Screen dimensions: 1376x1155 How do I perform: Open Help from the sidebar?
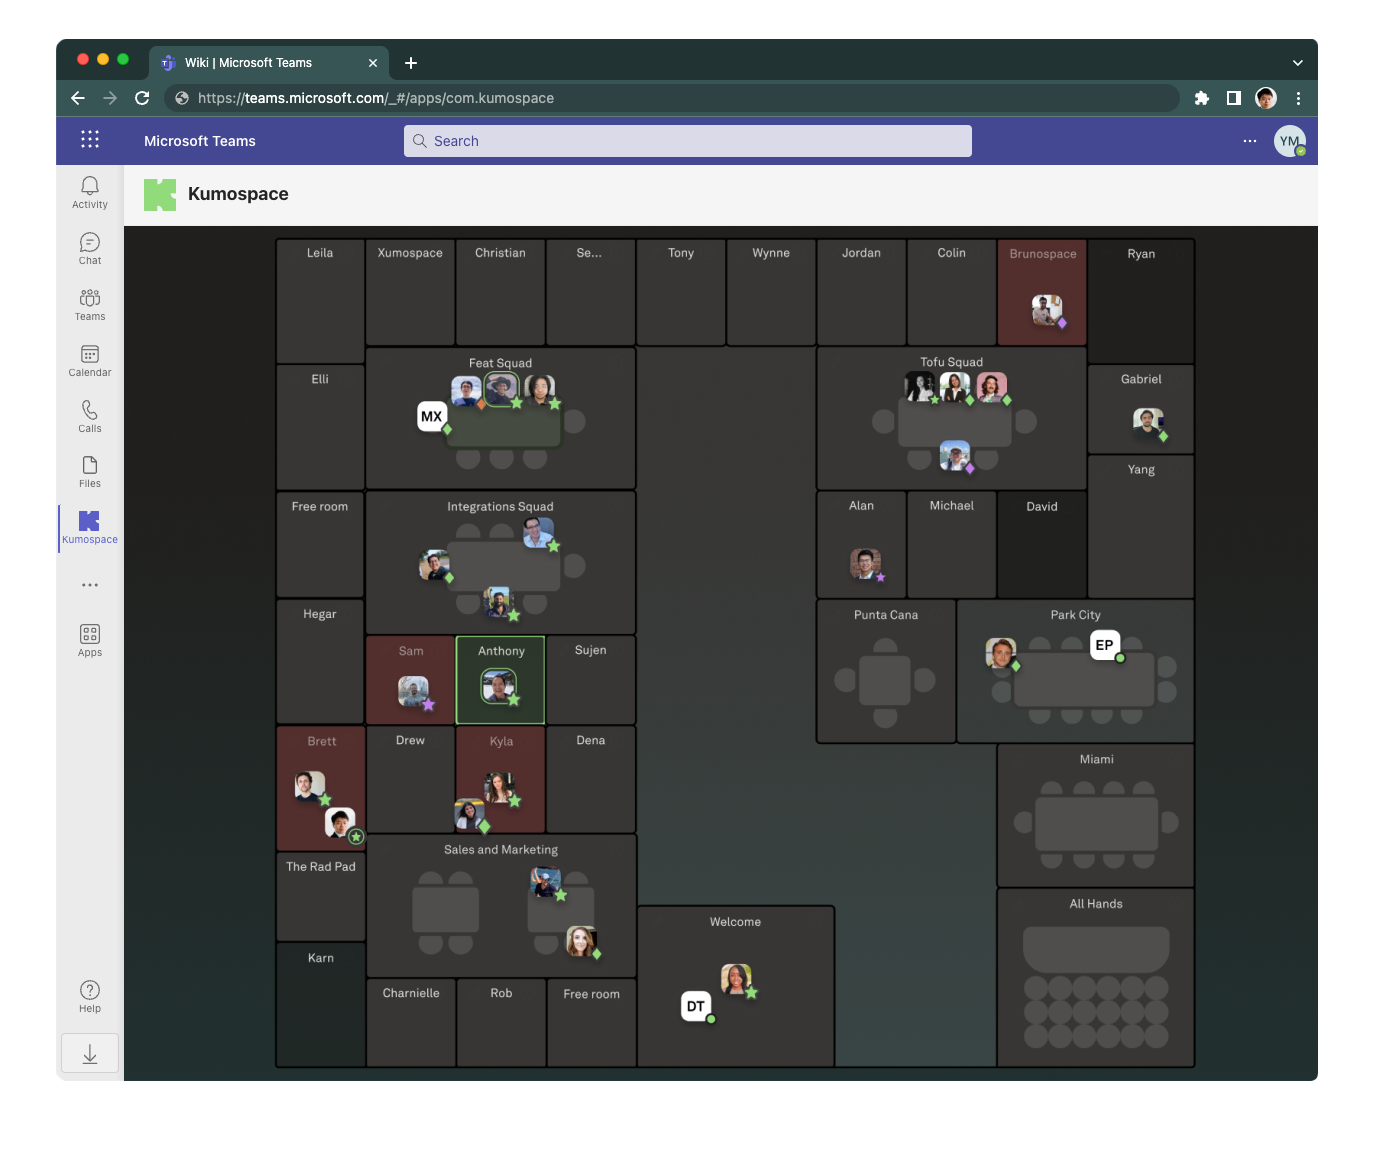pyautogui.click(x=89, y=994)
